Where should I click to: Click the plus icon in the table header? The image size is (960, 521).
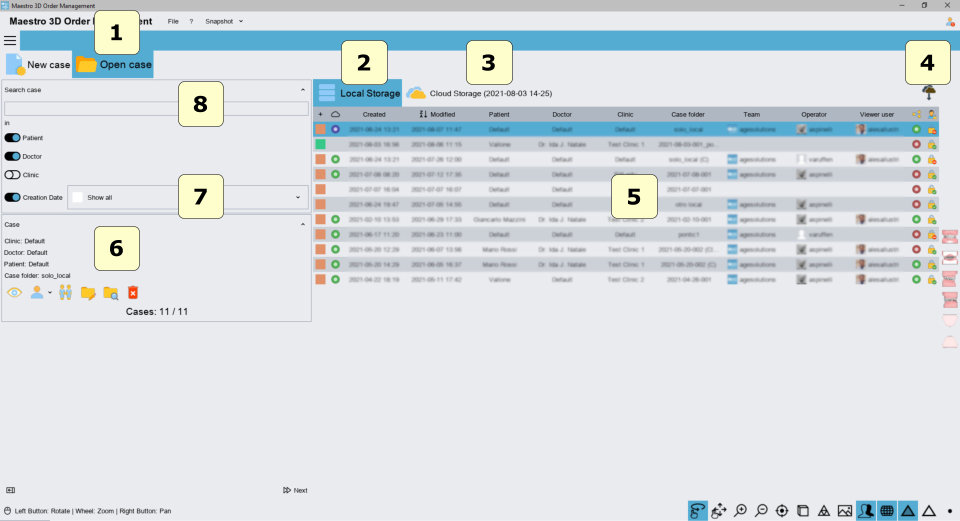320,114
